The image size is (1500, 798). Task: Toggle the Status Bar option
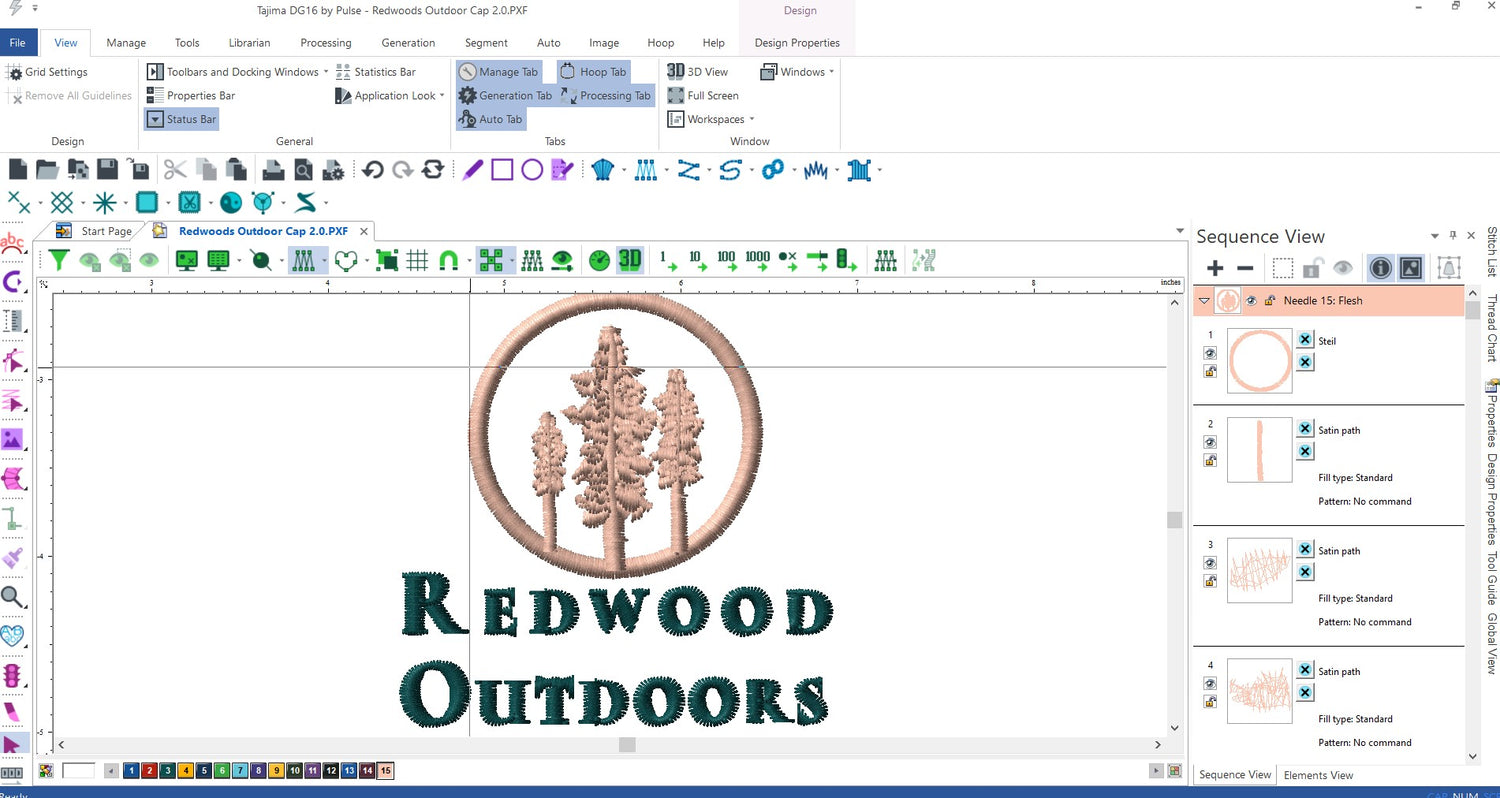point(182,119)
